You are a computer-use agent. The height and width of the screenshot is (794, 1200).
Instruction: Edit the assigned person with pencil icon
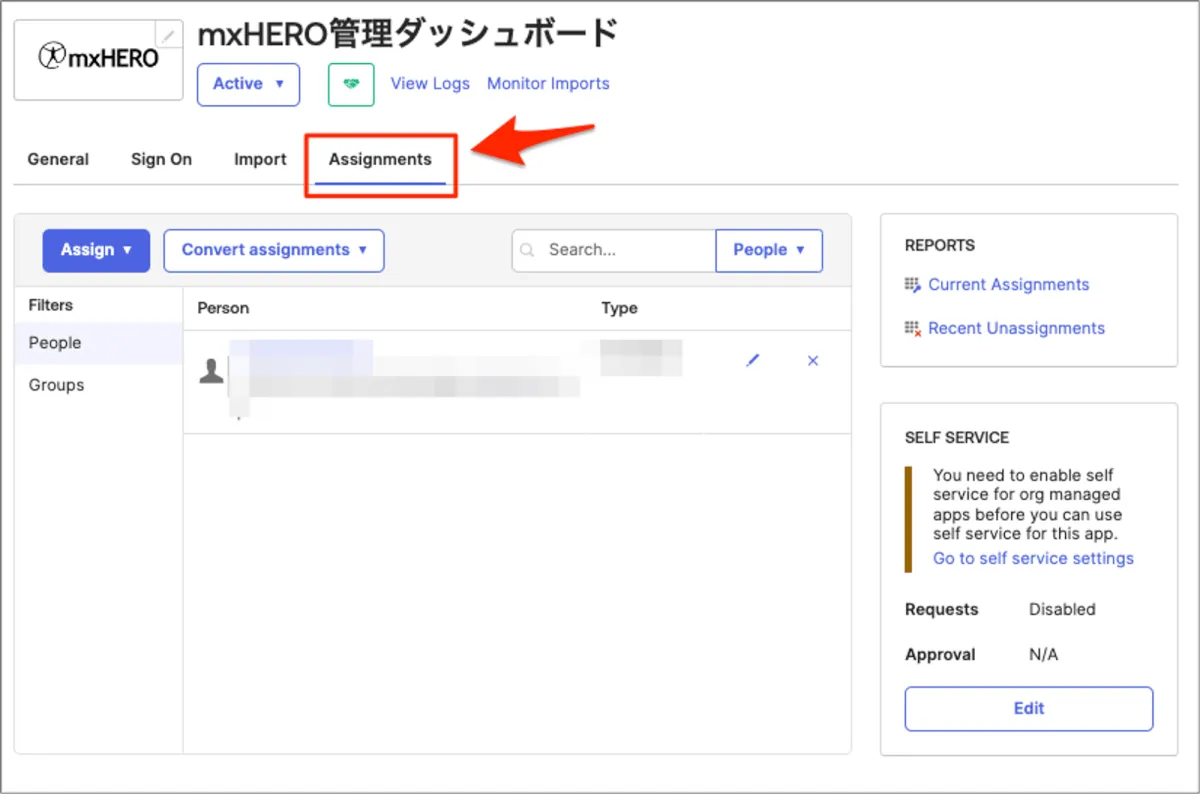[753, 360]
